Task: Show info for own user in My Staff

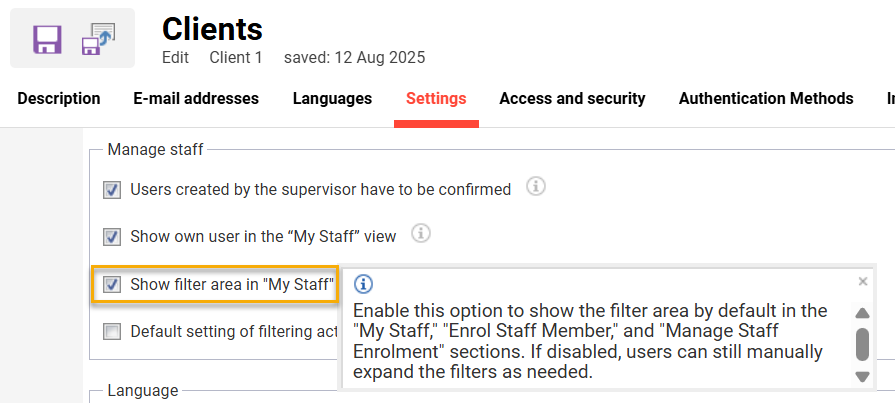Action: pos(421,234)
